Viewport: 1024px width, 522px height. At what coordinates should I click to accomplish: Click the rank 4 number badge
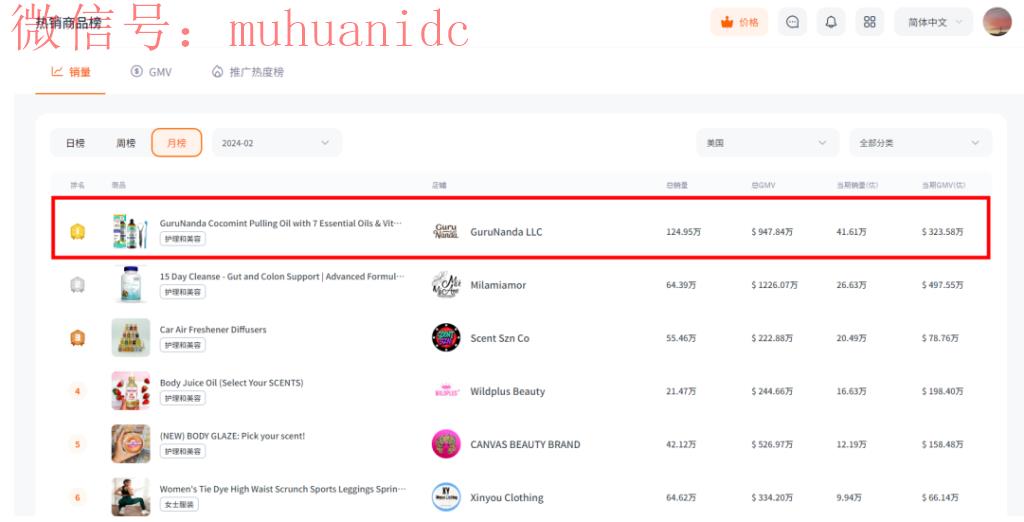pos(78,391)
